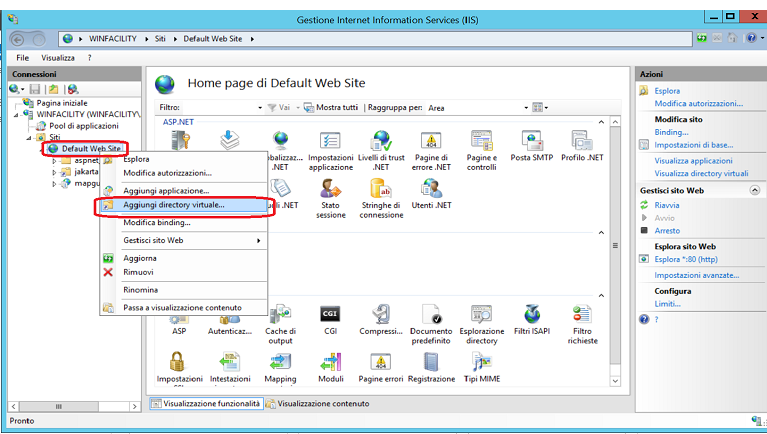Select Passa a visualizzazione contenuto menu entry

click(183, 308)
